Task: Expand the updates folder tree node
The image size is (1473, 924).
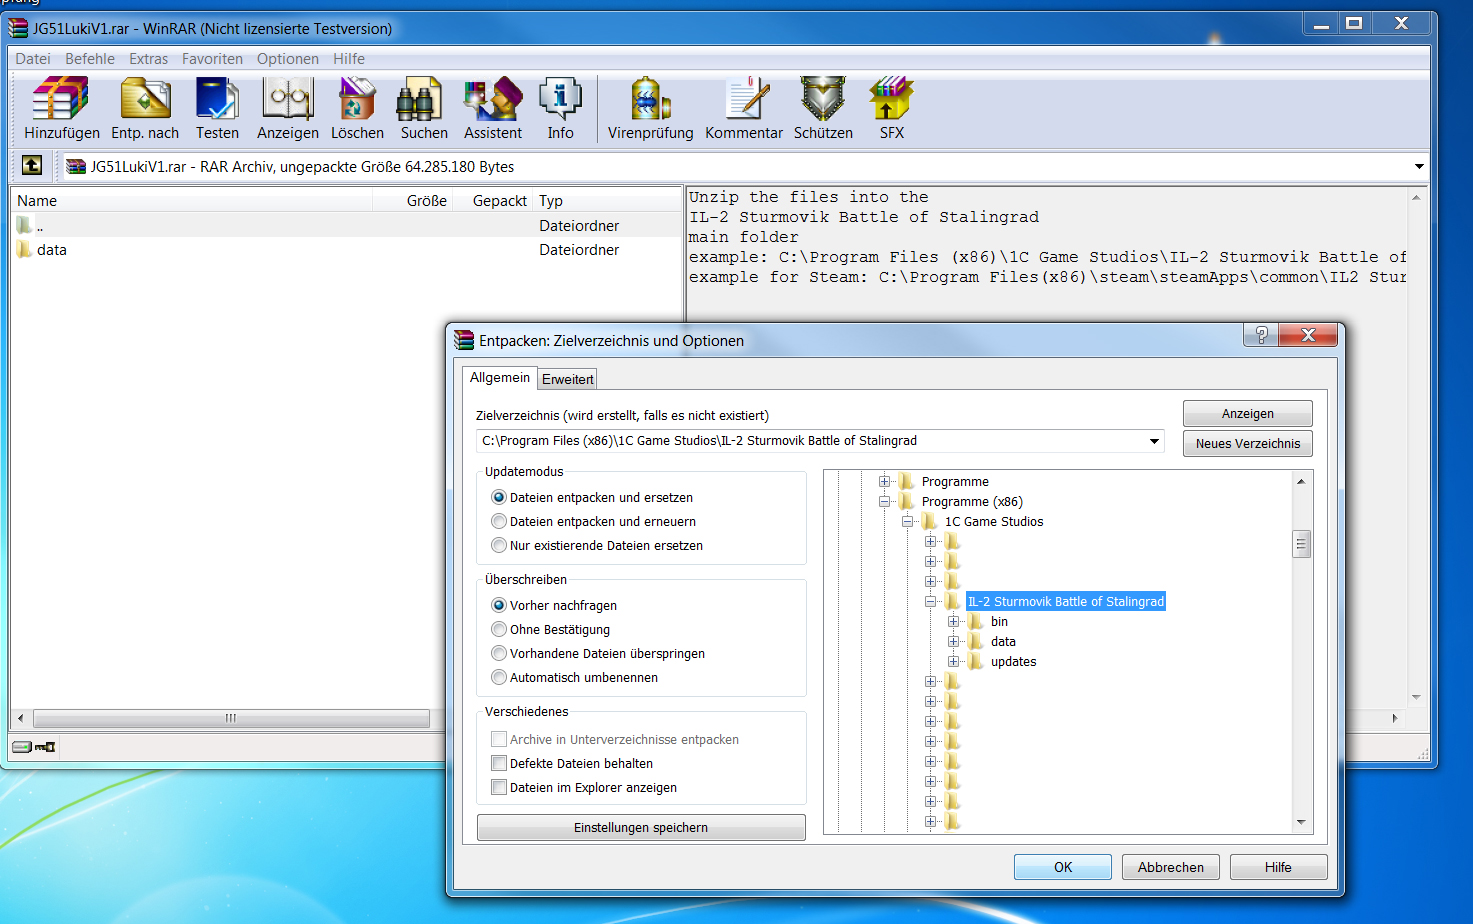Action: tap(953, 661)
